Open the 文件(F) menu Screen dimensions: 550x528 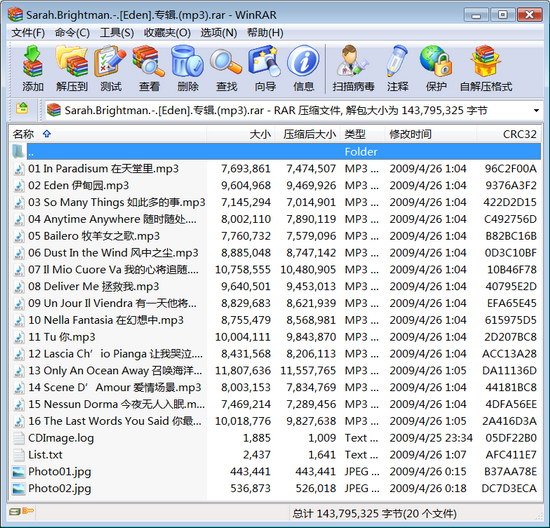coord(28,33)
